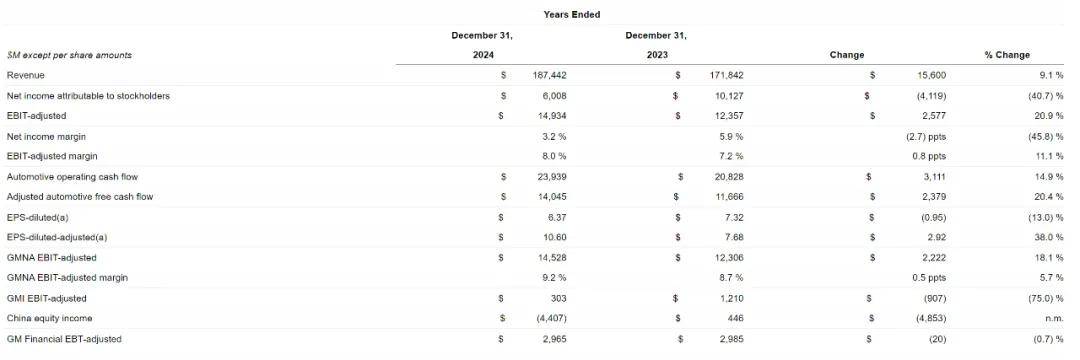Screen dimensions: 1080x360
Task: Click the December 31, 2024 column header
Action: pyautogui.click(x=482, y=45)
